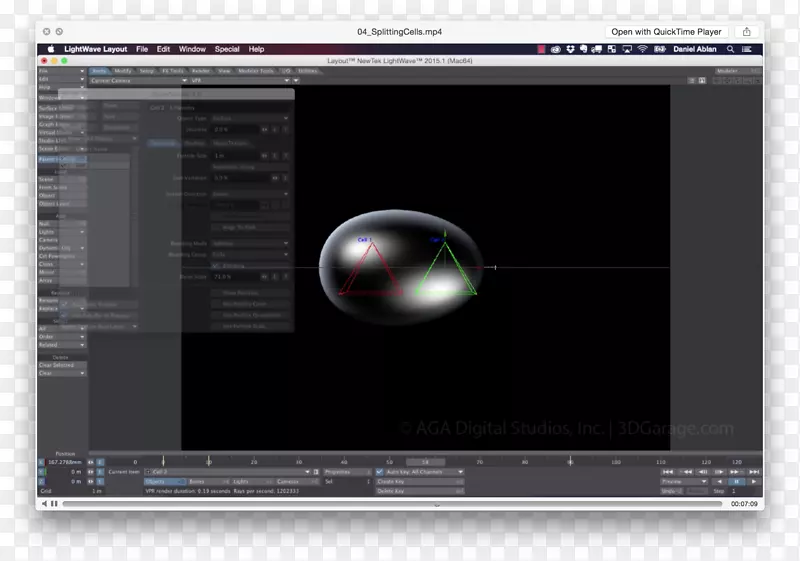Click the Evernote menu bar icon
800x561 pixels.
(x=583, y=49)
